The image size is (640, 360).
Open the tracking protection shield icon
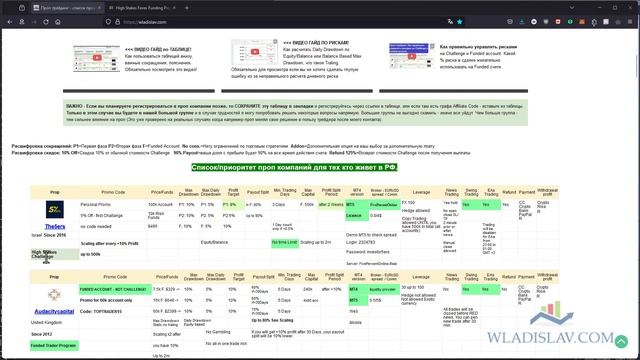click(108, 22)
